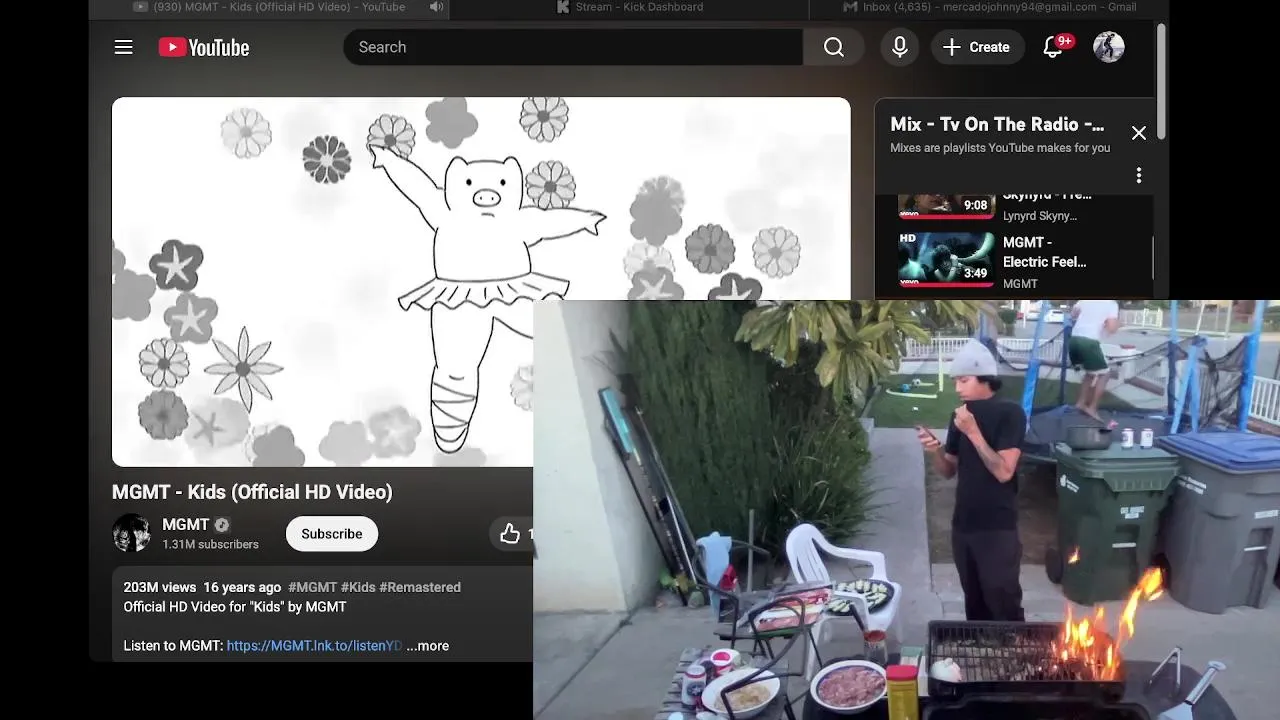Image resolution: width=1280 pixels, height=720 pixels.
Task: Open Mix playlist three-dot options menu
Action: pos(1138,176)
